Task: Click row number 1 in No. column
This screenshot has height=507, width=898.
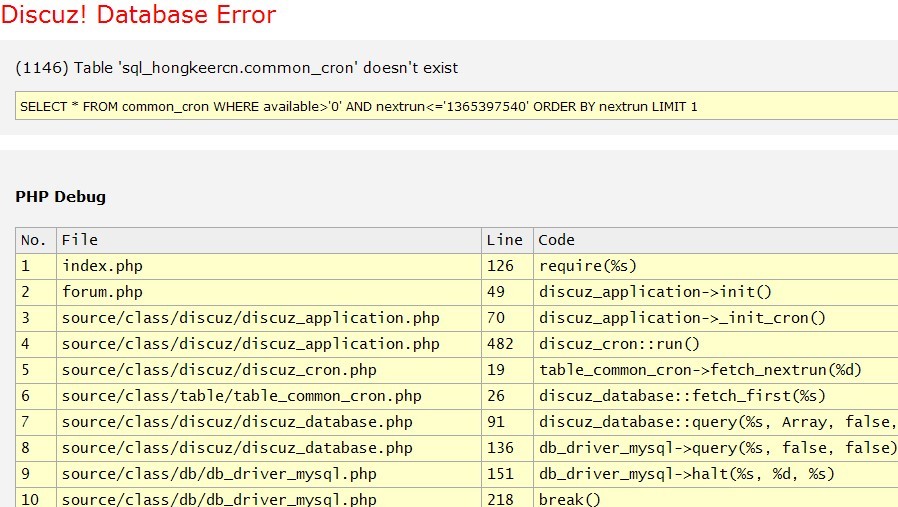Action: pos(25,266)
